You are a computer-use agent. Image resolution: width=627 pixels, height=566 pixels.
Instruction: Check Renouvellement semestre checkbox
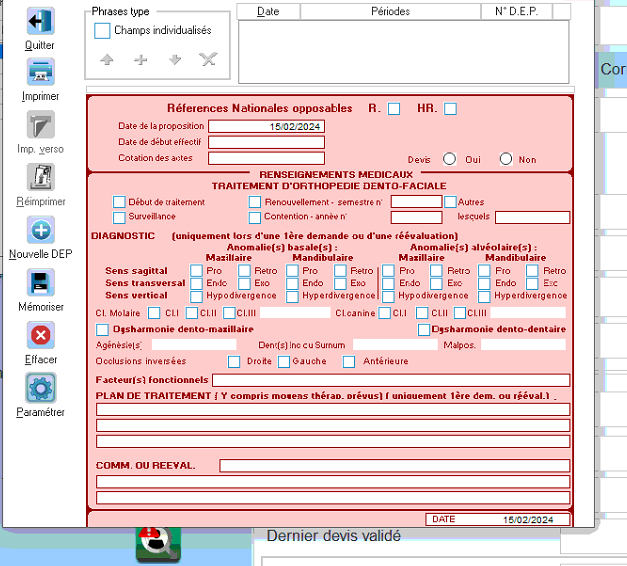pos(255,202)
